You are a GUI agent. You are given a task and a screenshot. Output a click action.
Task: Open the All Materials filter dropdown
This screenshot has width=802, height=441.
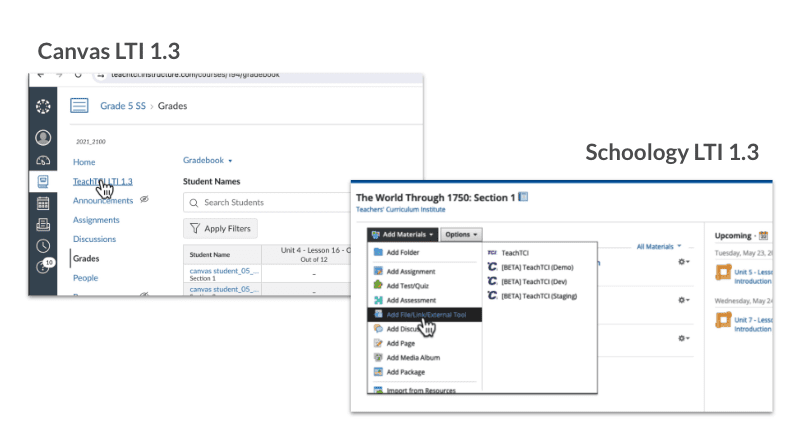(x=659, y=247)
